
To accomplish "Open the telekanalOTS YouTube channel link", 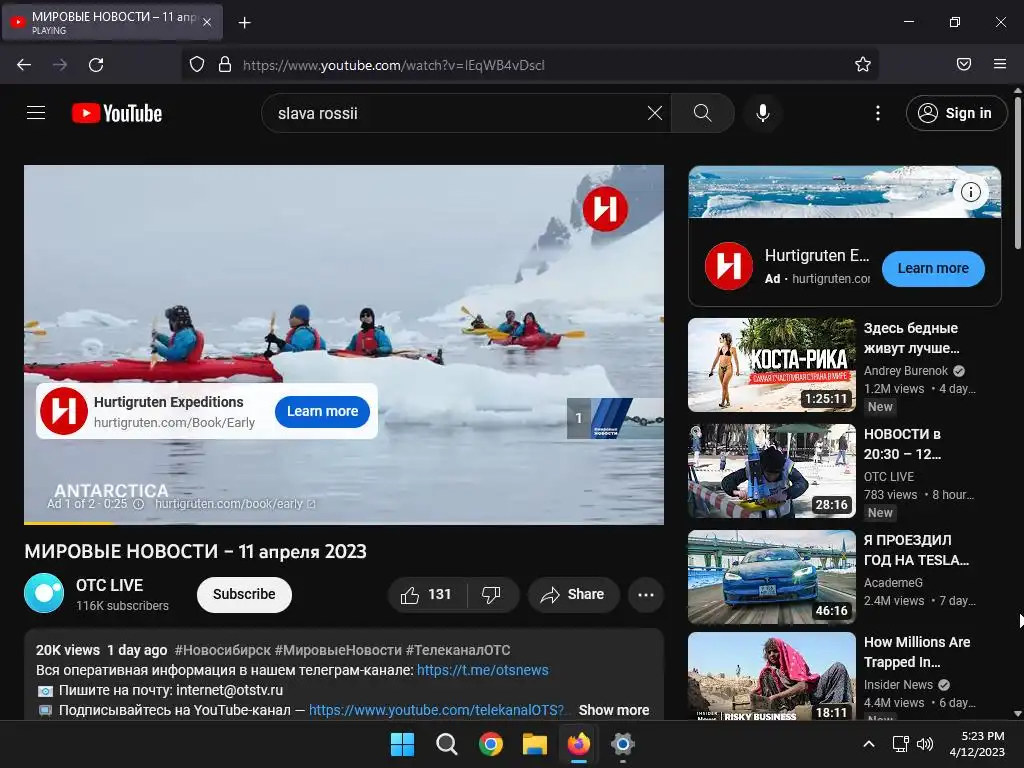I will (436, 710).
